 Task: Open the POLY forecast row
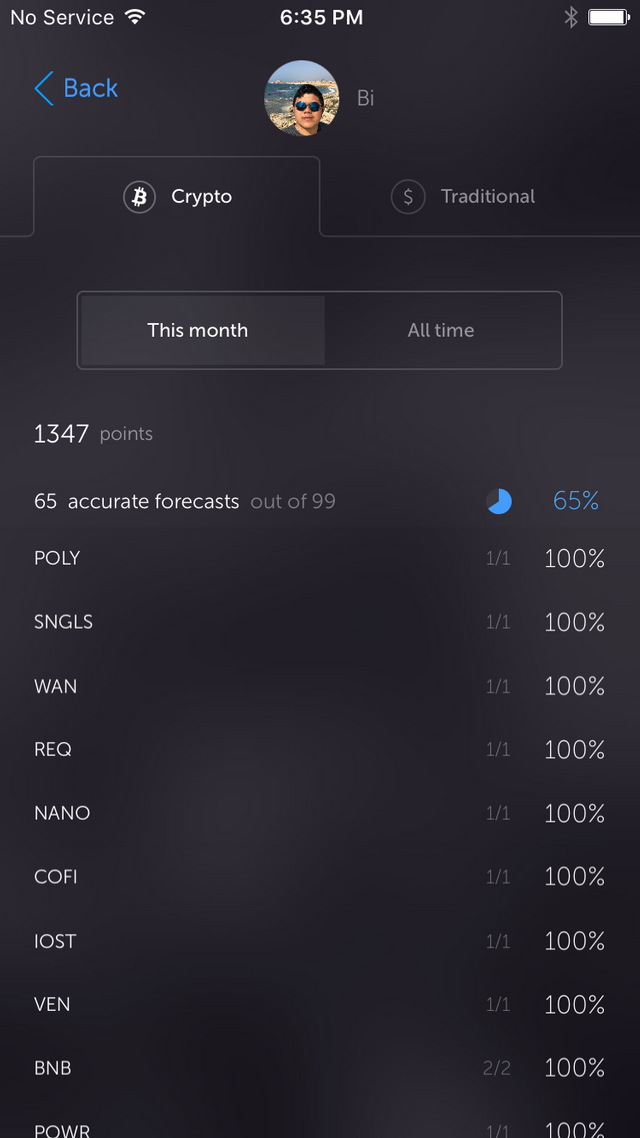click(319, 558)
